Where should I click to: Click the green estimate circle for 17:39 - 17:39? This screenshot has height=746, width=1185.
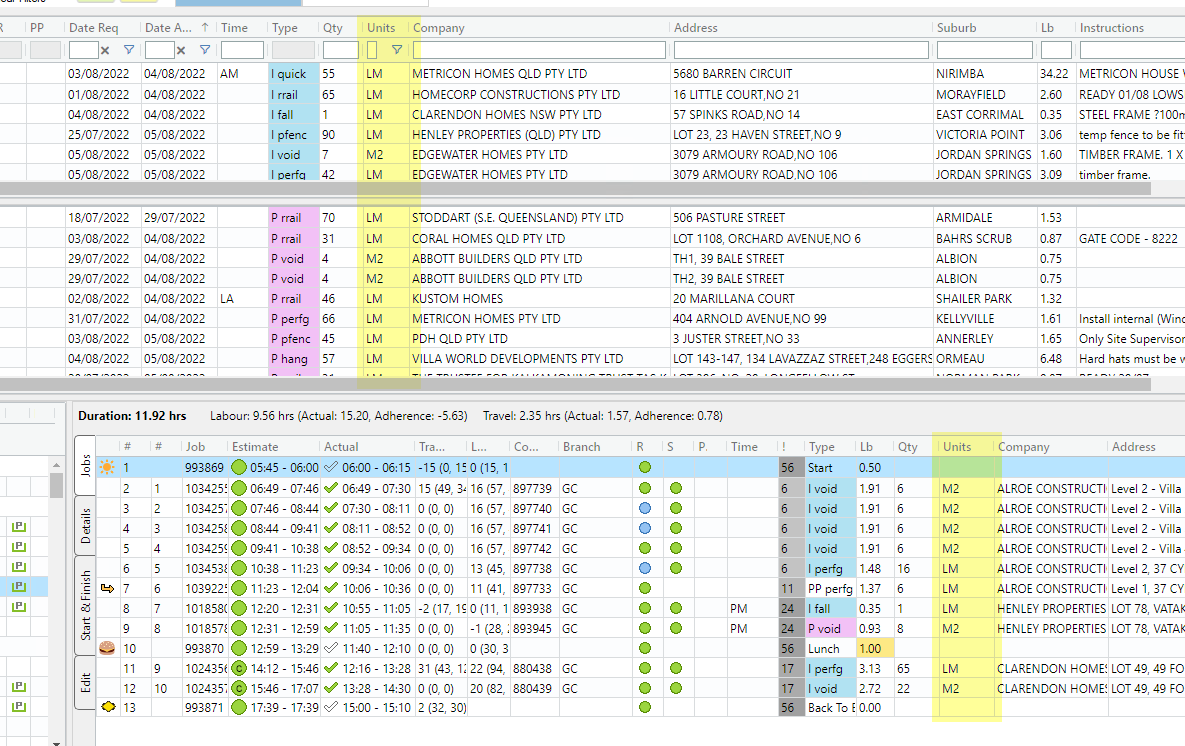239,707
